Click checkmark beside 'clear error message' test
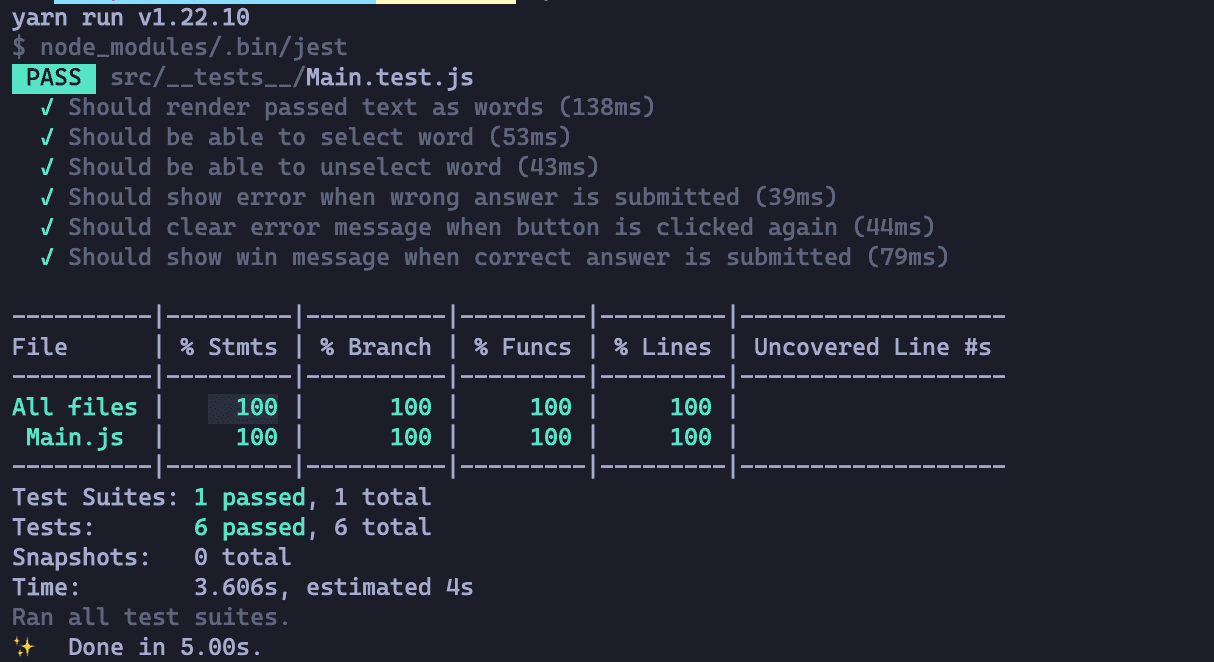The height and width of the screenshot is (662, 1214). pyautogui.click(x=47, y=228)
